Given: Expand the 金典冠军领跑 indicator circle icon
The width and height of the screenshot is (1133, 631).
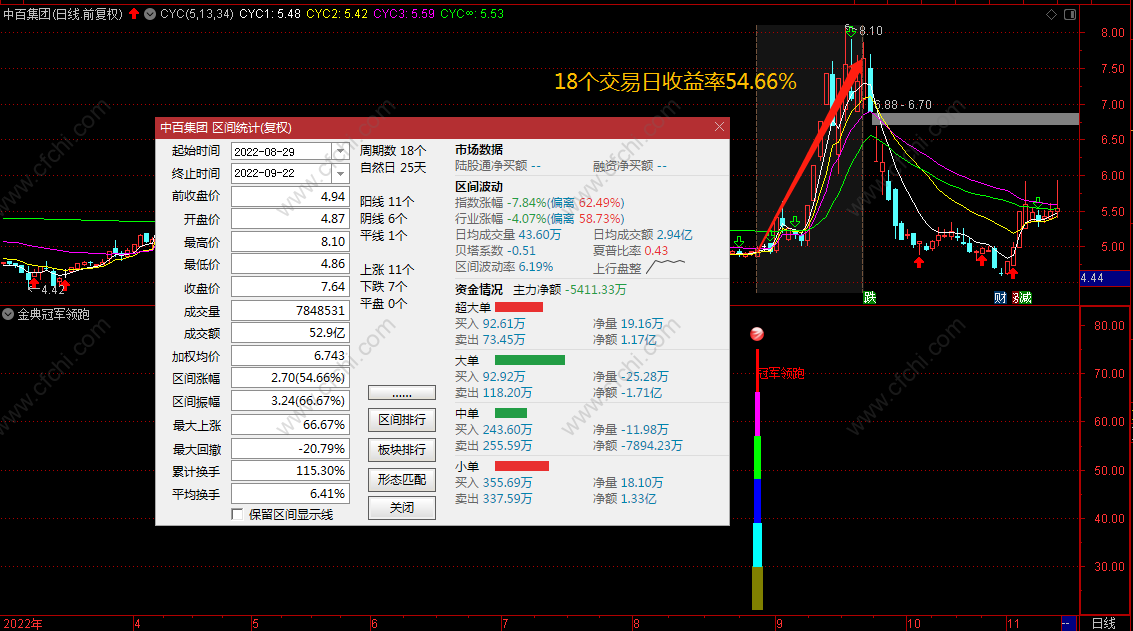Looking at the screenshot, I should [8, 314].
